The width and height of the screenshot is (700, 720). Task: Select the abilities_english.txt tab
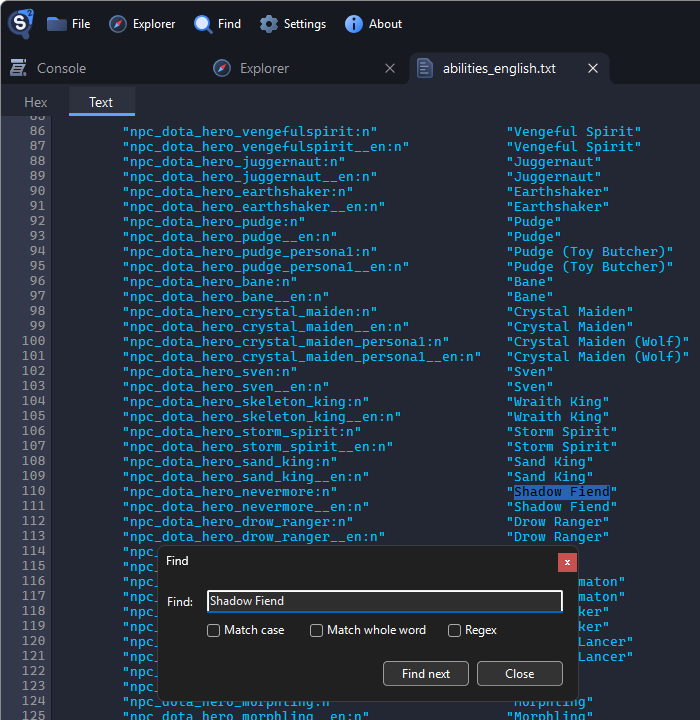(499, 68)
